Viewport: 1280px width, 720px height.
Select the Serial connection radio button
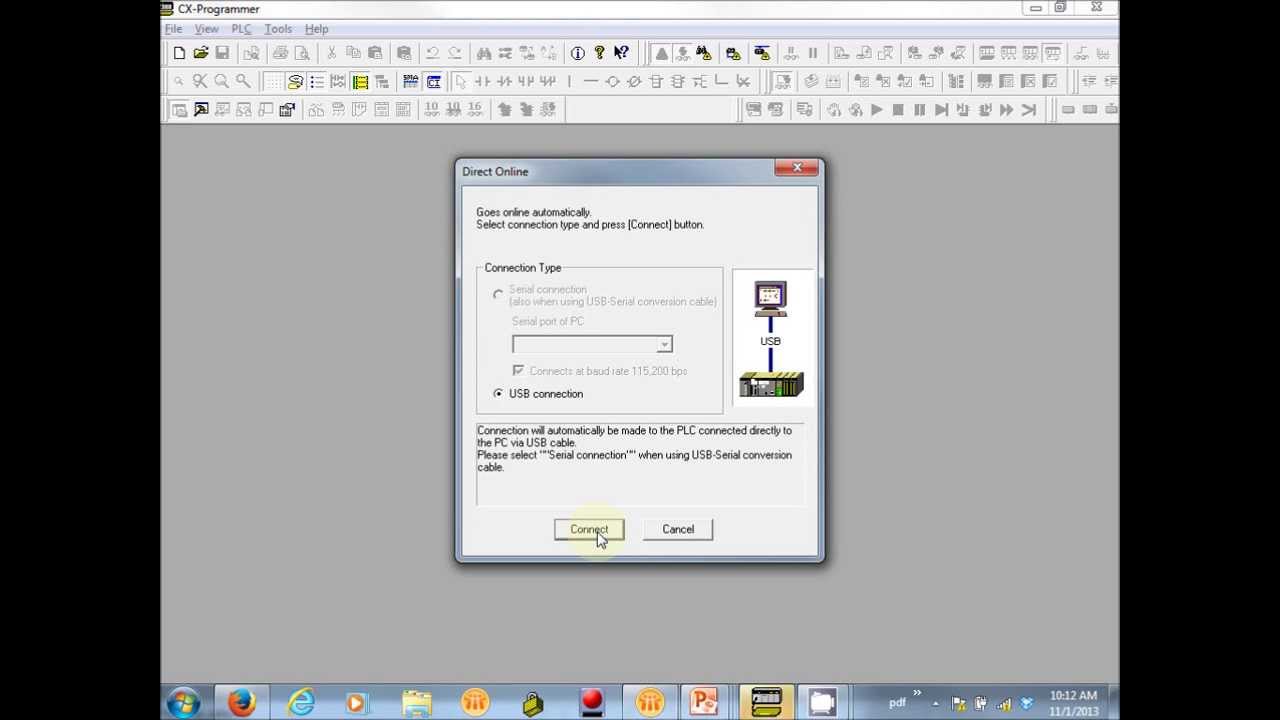tap(498, 294)
